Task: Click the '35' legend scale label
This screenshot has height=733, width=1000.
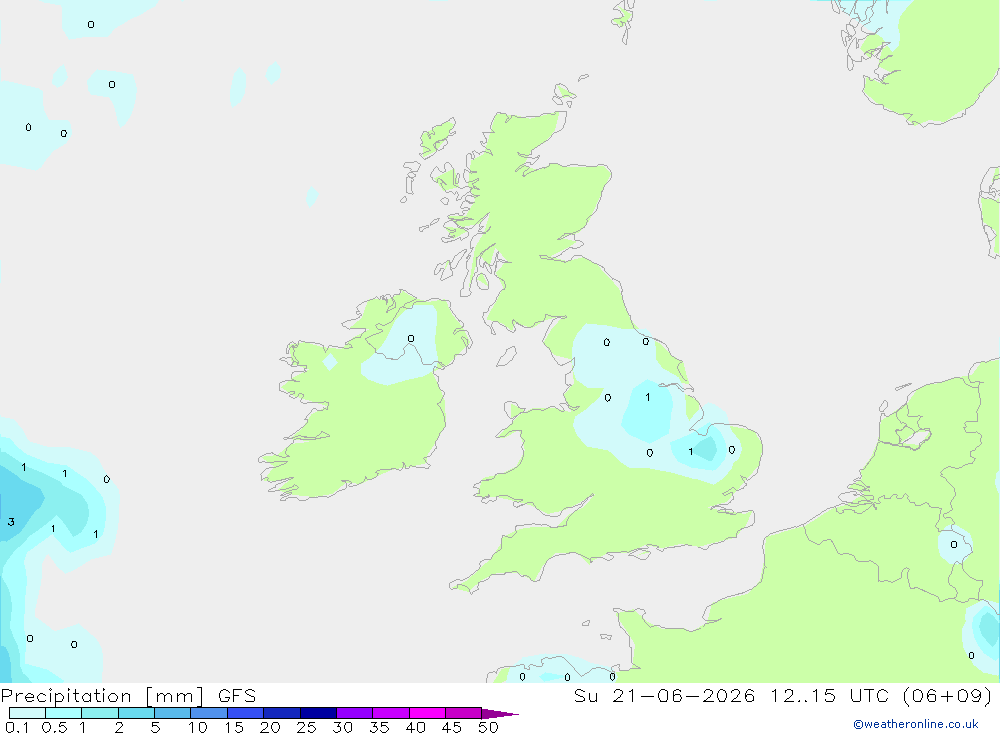Action: [379, 727]
